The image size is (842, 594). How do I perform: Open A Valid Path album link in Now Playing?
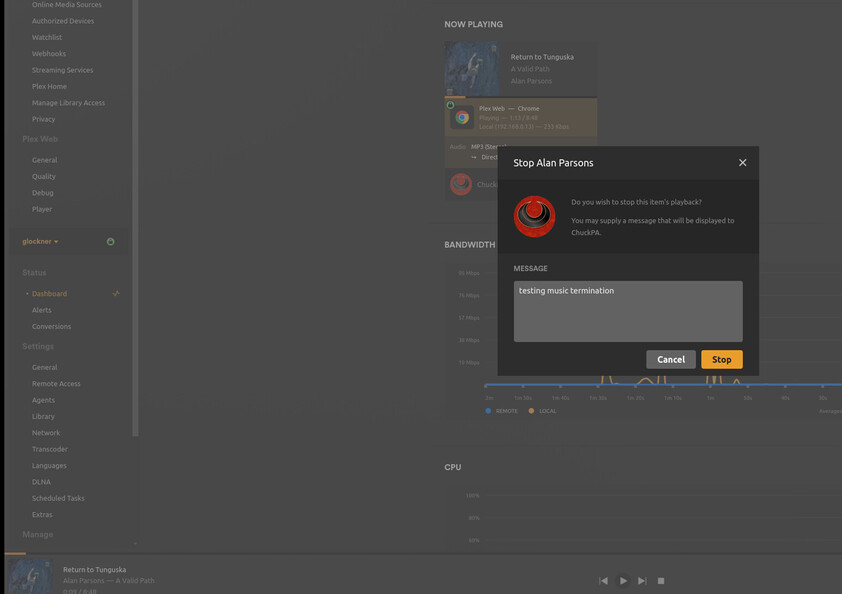pos(530,69)
